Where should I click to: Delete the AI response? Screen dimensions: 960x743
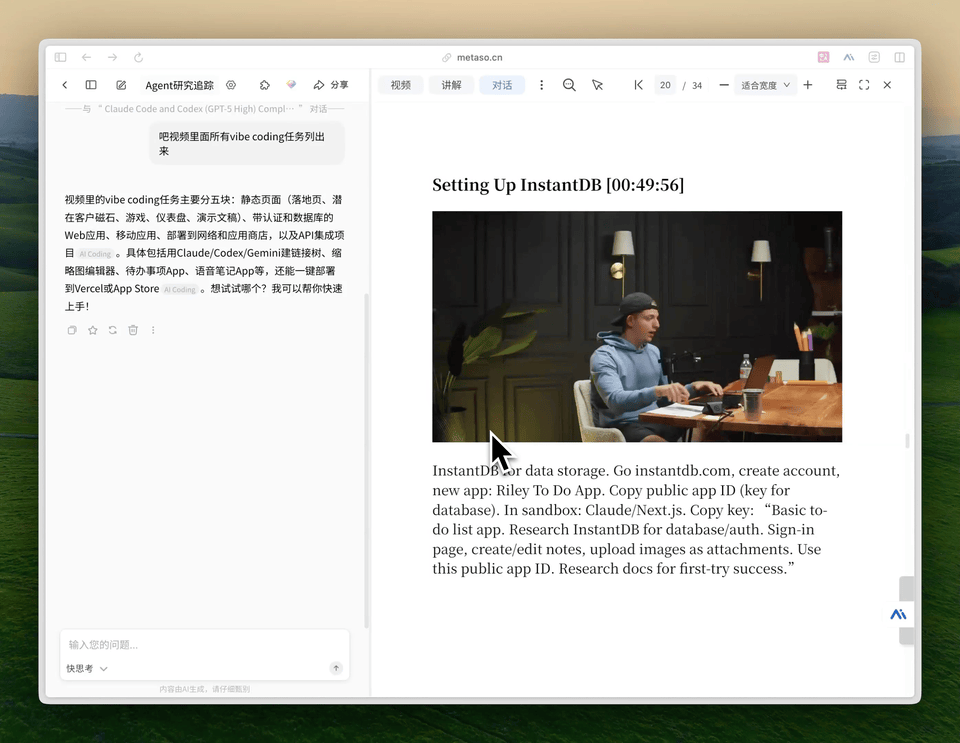pos(133,330)
